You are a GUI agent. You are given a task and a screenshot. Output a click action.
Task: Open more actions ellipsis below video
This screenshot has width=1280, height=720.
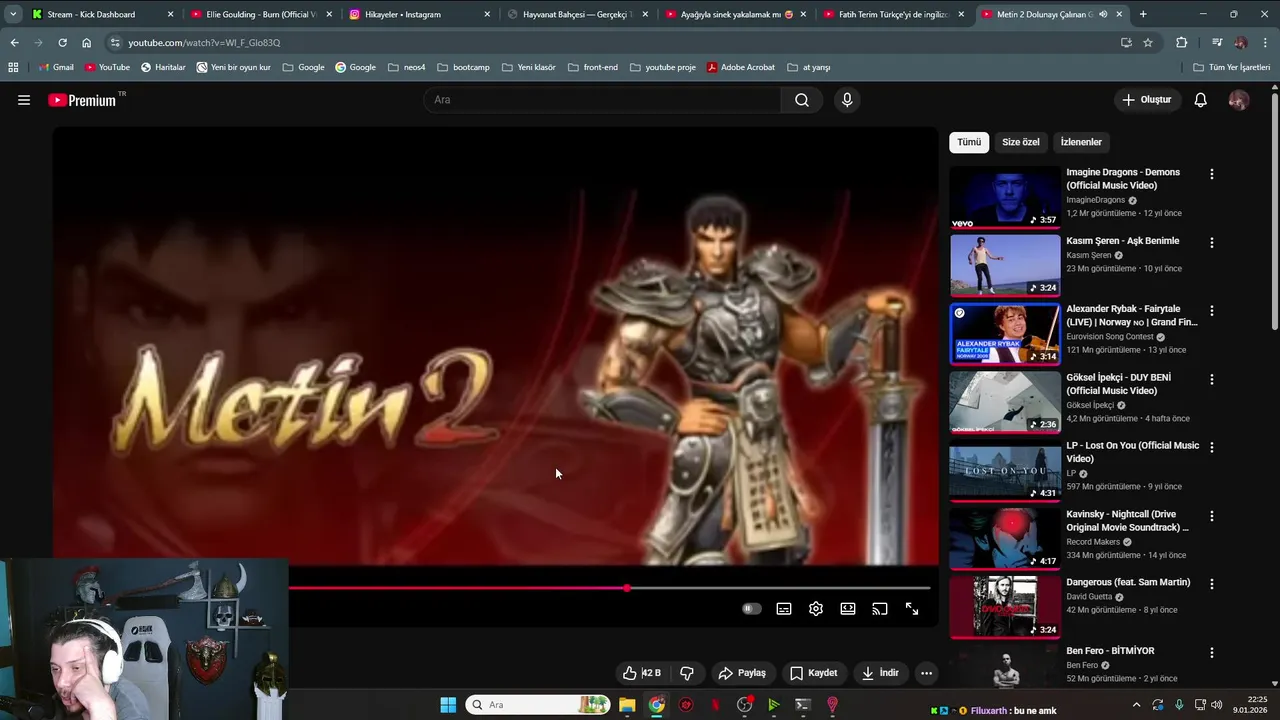tap(927, 673)
